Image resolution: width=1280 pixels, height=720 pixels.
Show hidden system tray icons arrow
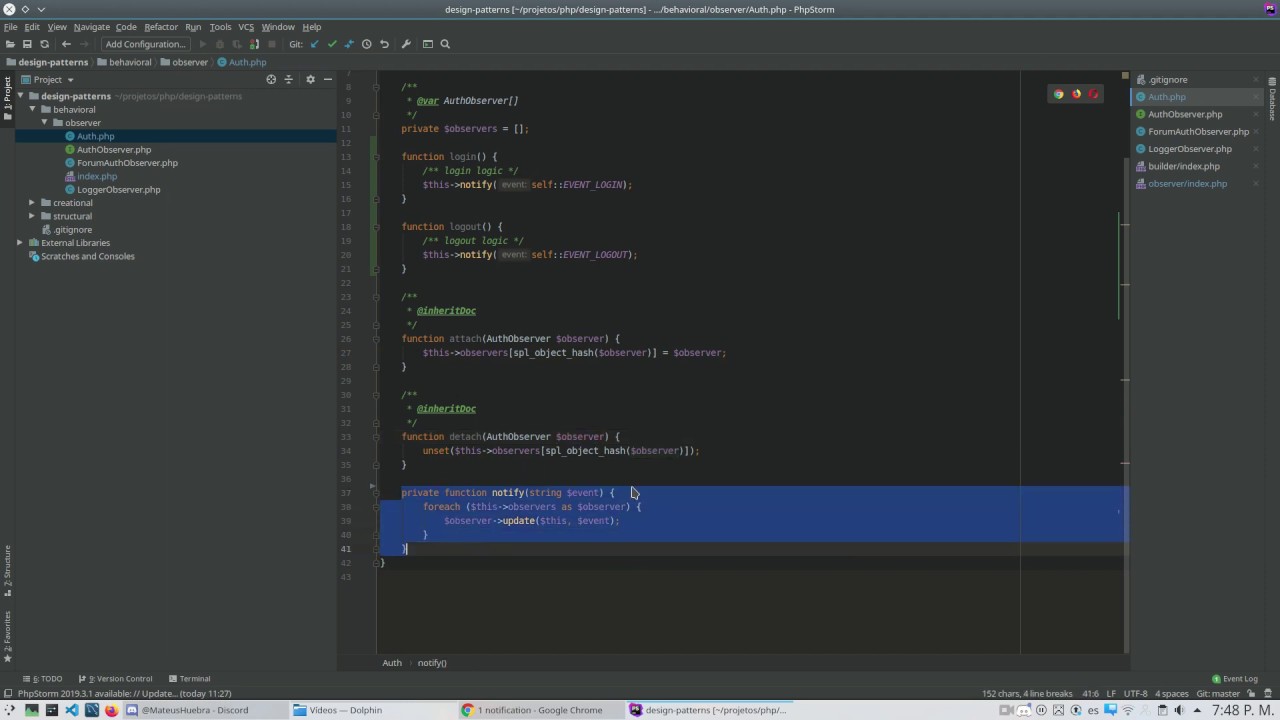click(1197, 710)
